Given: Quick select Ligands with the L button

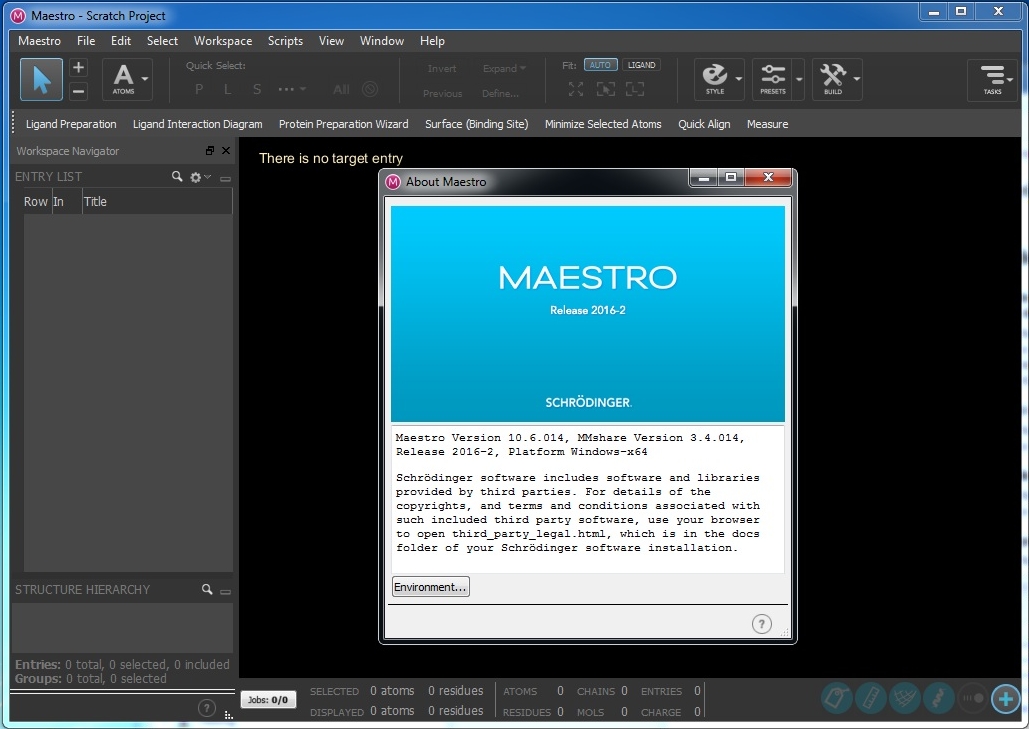Looking at the screenshot, I should pyautogui.click(x=227, y=89).
